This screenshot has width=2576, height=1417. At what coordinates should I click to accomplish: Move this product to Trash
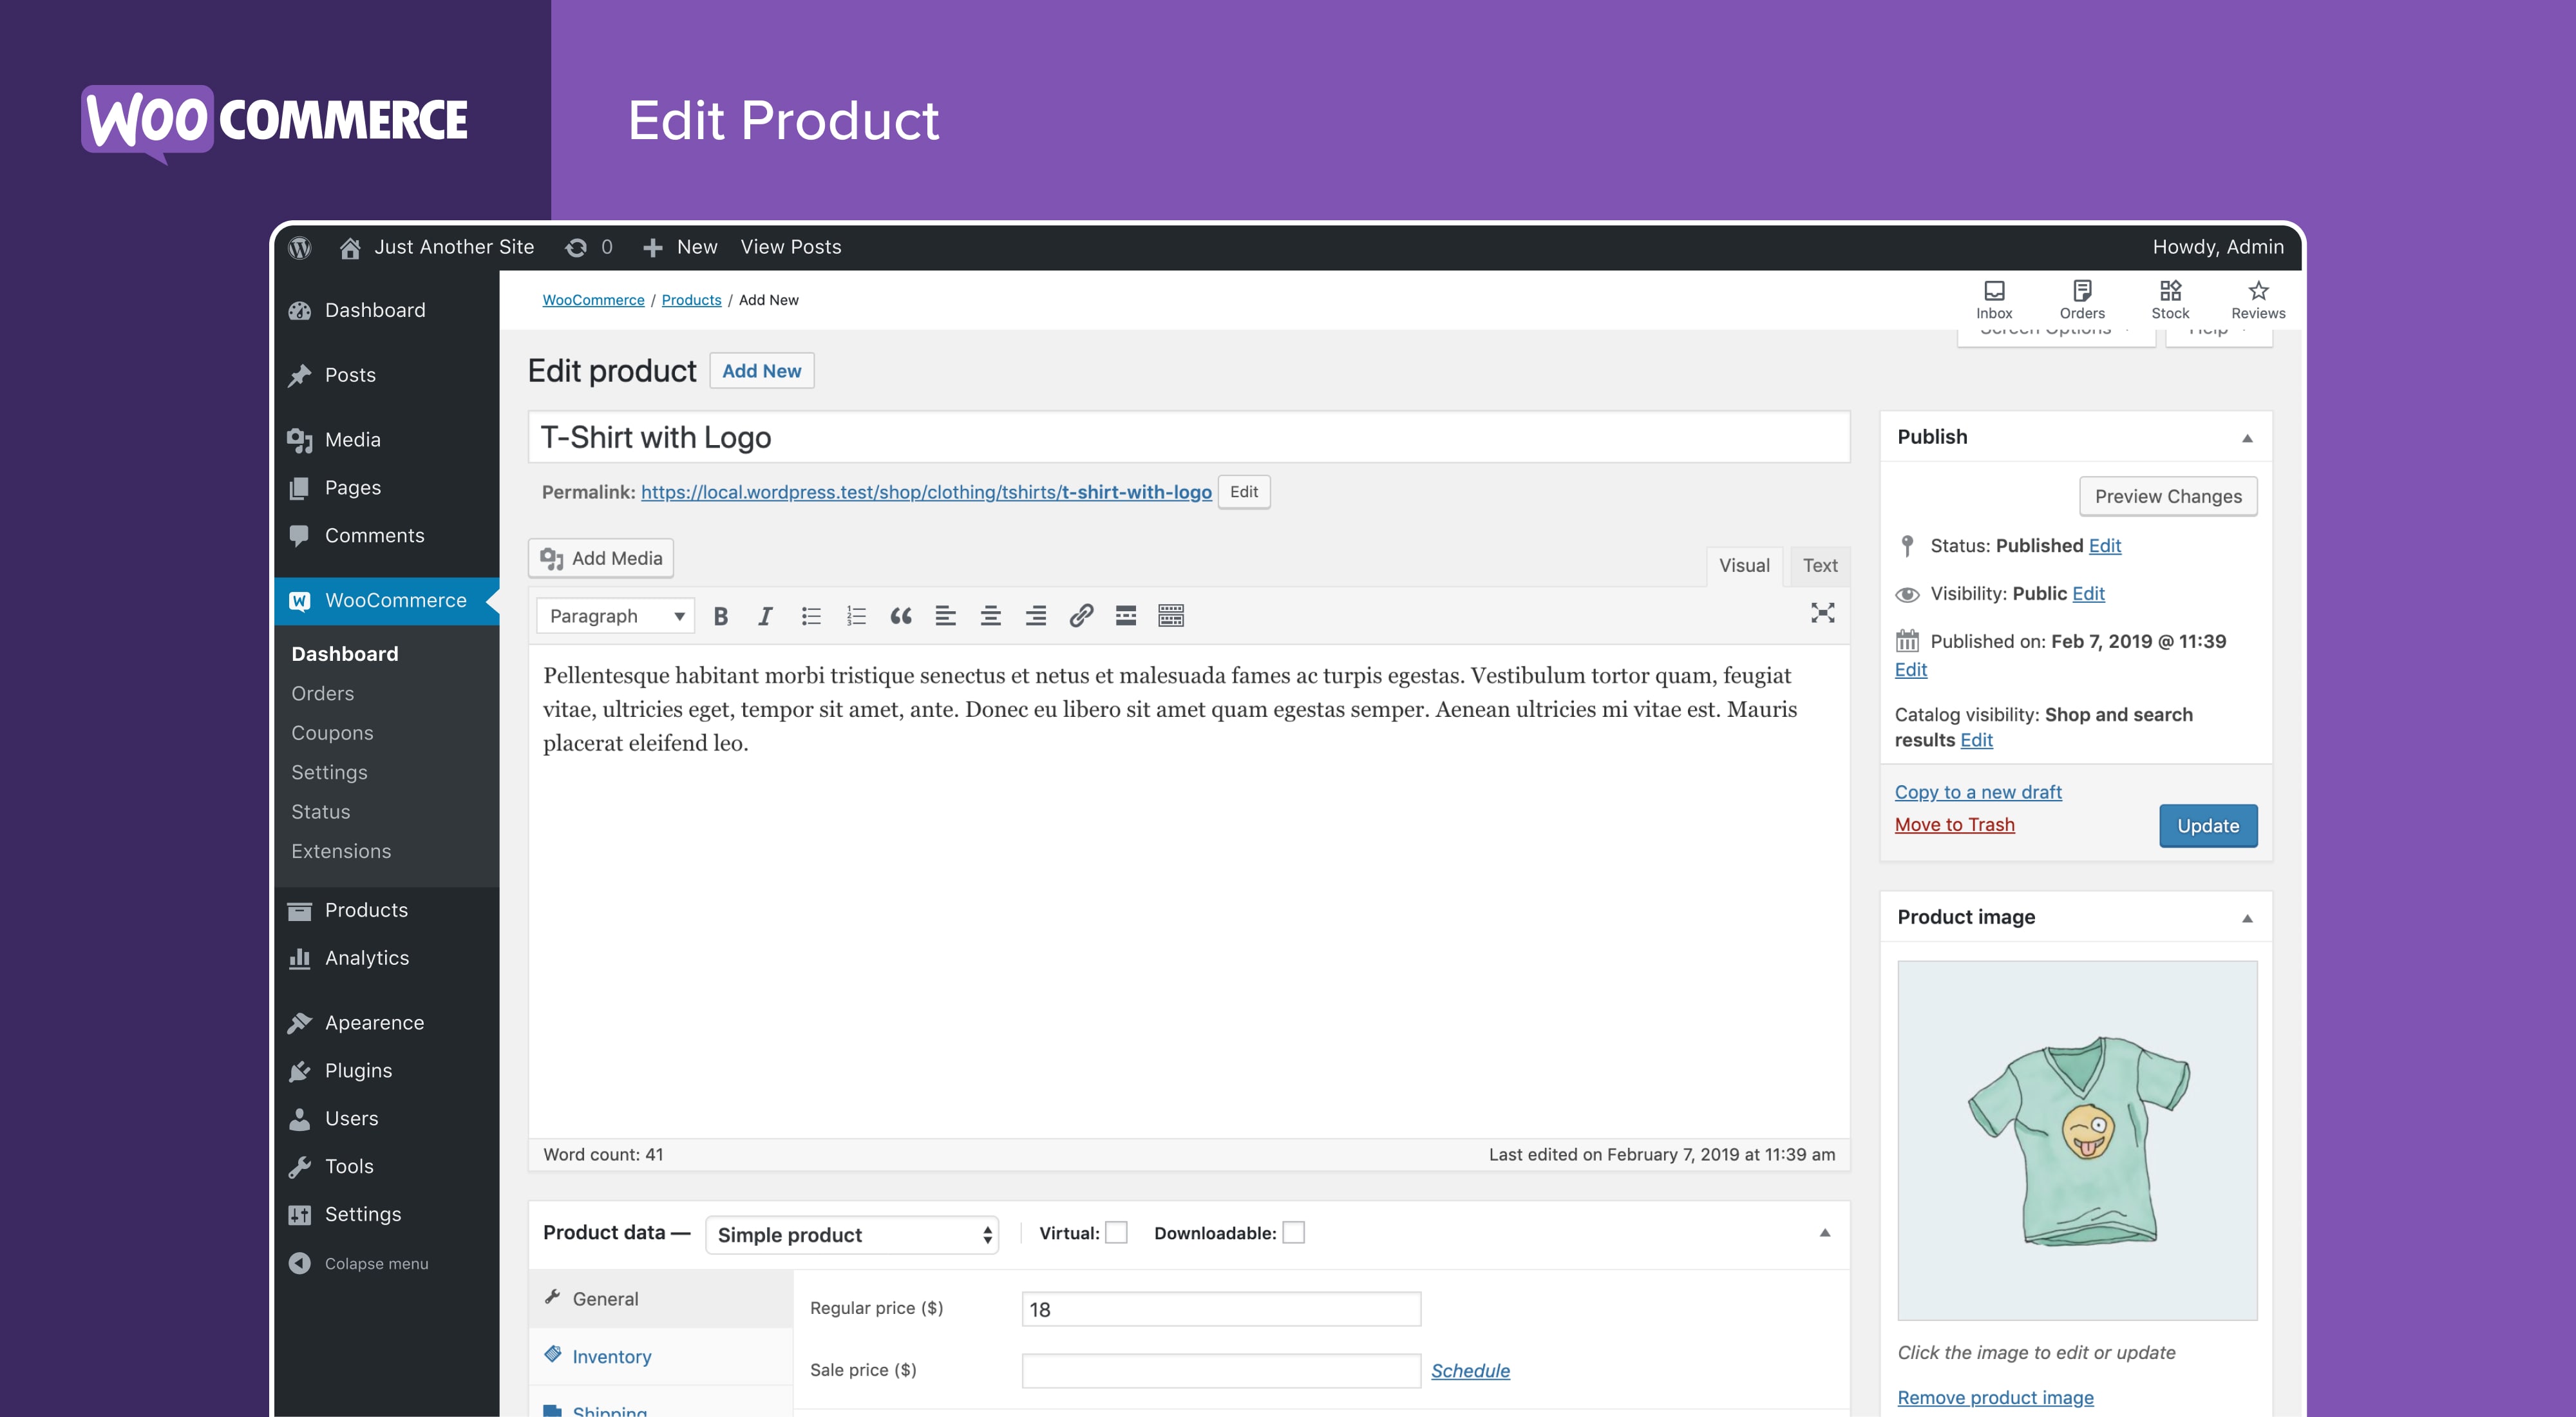coord(1954,824)
